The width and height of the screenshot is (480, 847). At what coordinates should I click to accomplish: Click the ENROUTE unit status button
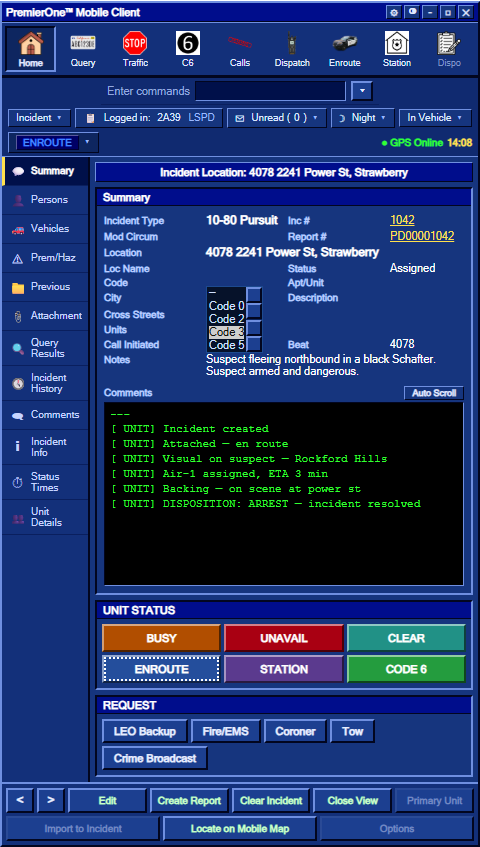coord(161,669)
